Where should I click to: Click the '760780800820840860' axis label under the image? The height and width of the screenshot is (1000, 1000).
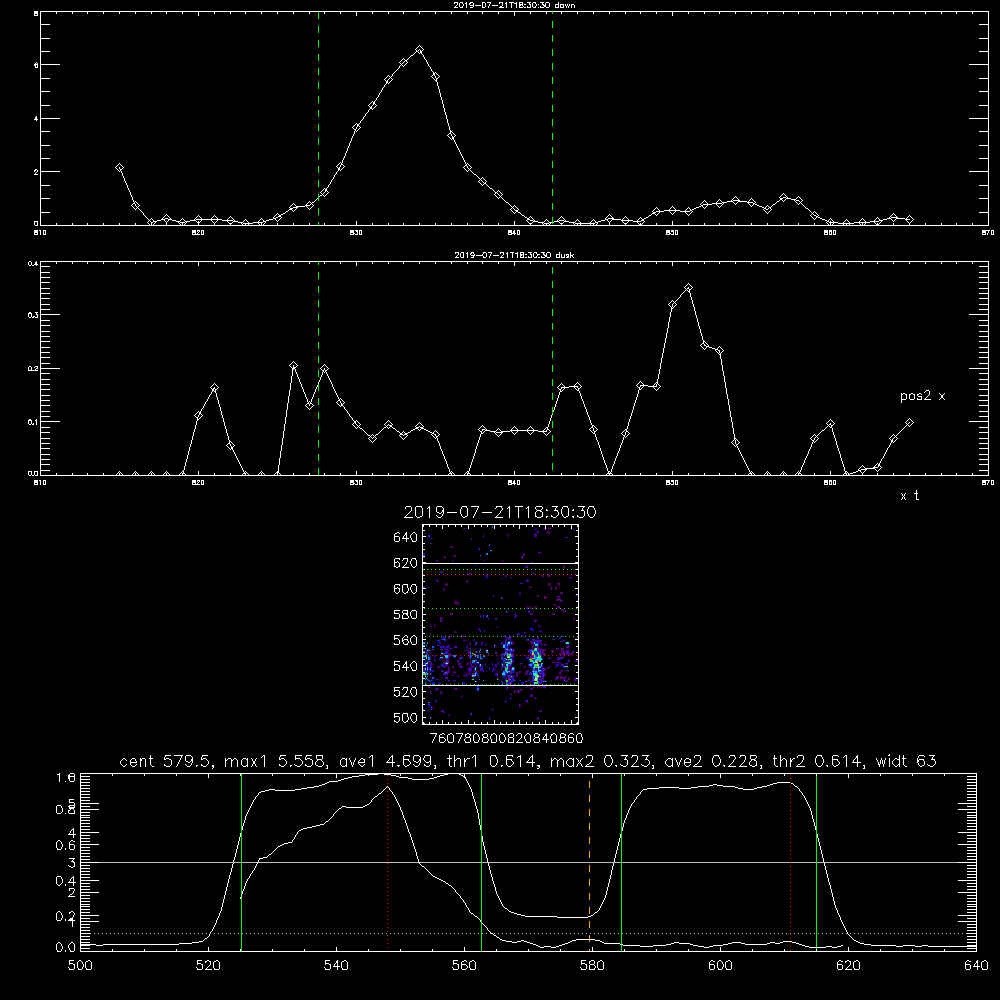pos(506,739)
